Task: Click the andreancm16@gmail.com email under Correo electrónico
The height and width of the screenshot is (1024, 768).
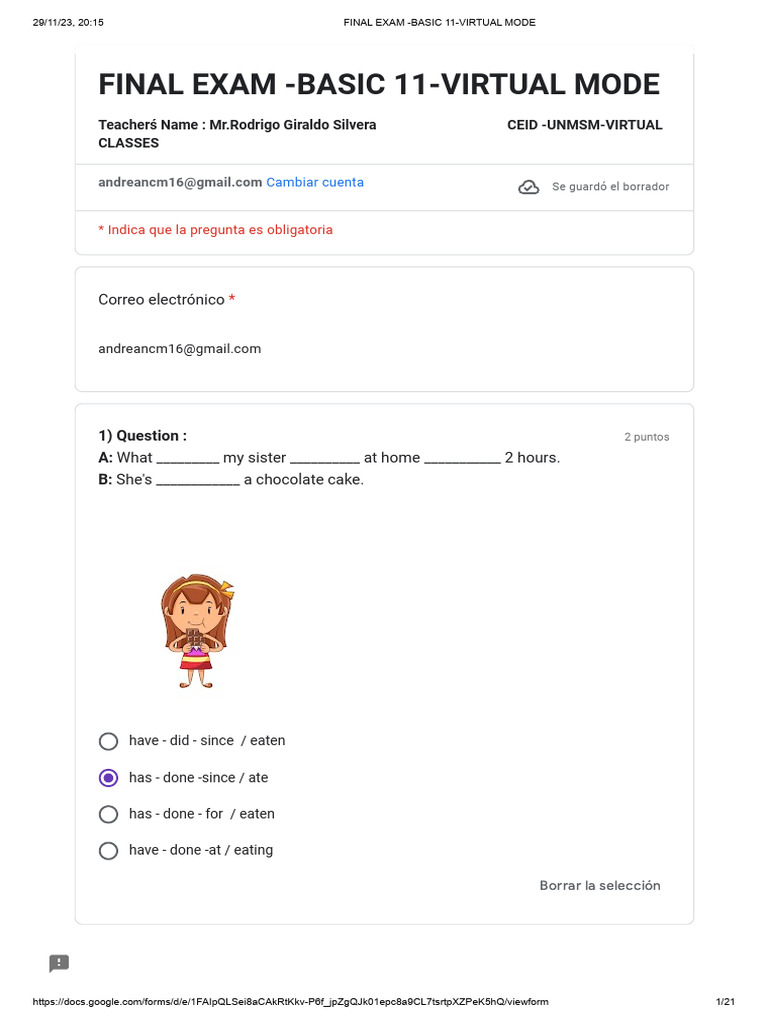Action: pos(179,349)
